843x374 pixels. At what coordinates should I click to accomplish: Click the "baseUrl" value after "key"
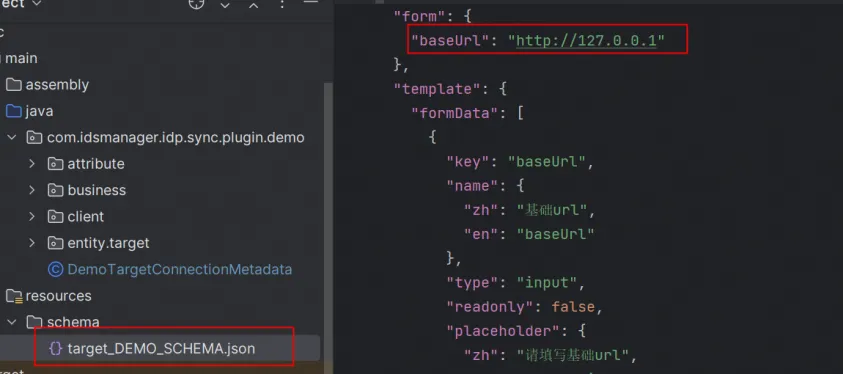[547, 162]
